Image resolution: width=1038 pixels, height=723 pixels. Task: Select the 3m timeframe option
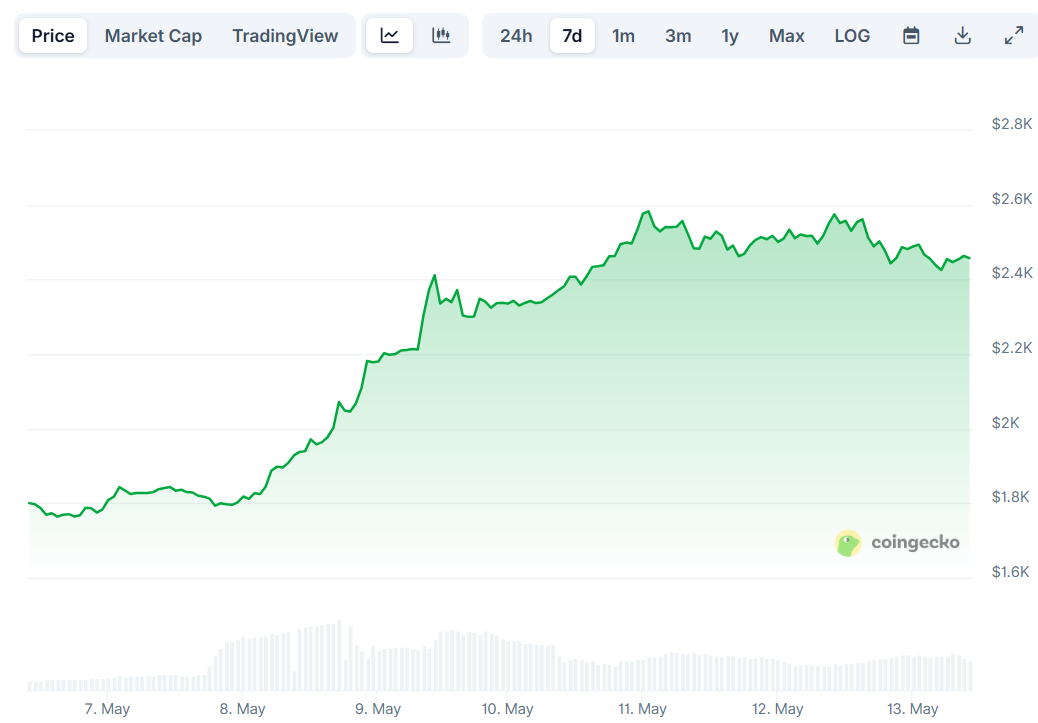pyautogui.click(x=678, y=35)
